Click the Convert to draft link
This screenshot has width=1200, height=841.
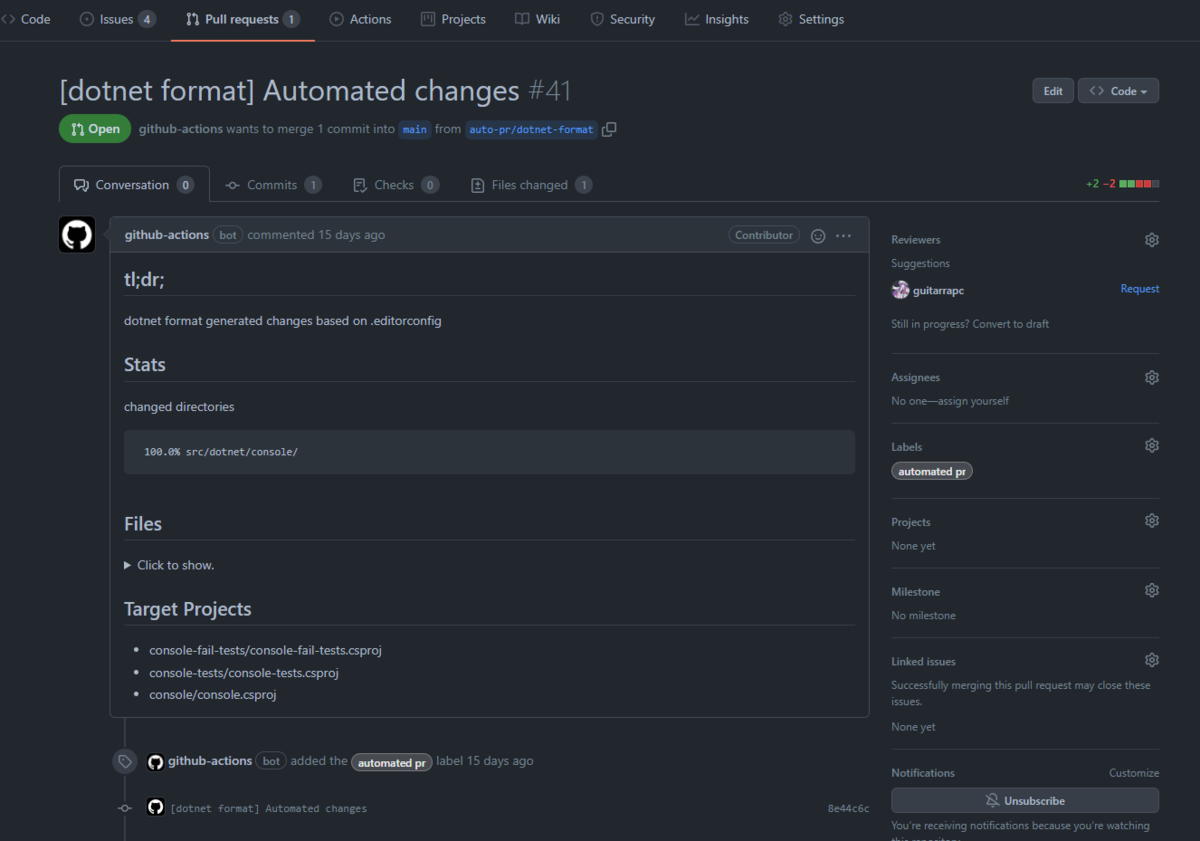tap(1009, 324)
